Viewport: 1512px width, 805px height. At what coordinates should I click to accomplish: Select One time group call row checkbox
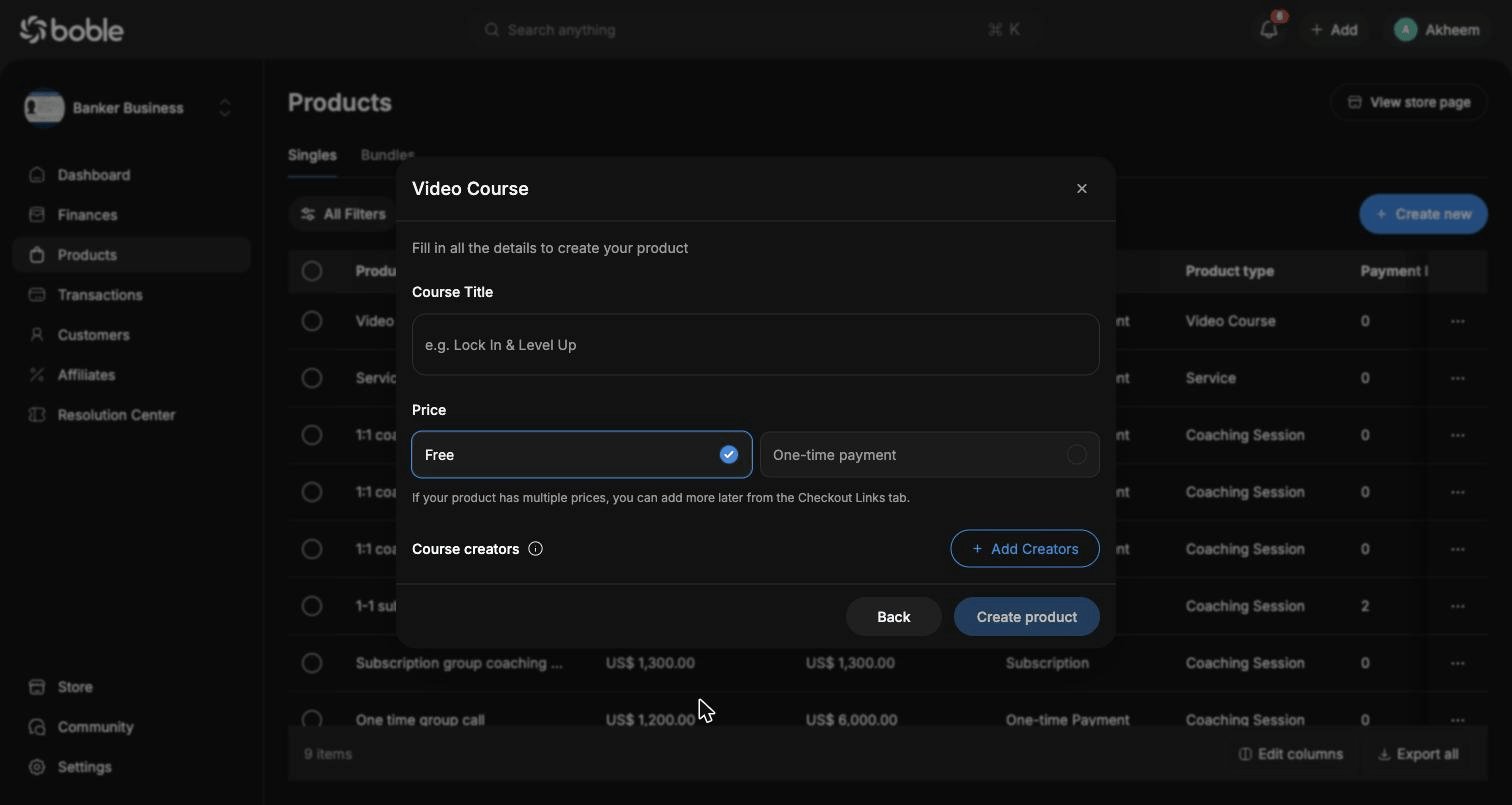312,719
